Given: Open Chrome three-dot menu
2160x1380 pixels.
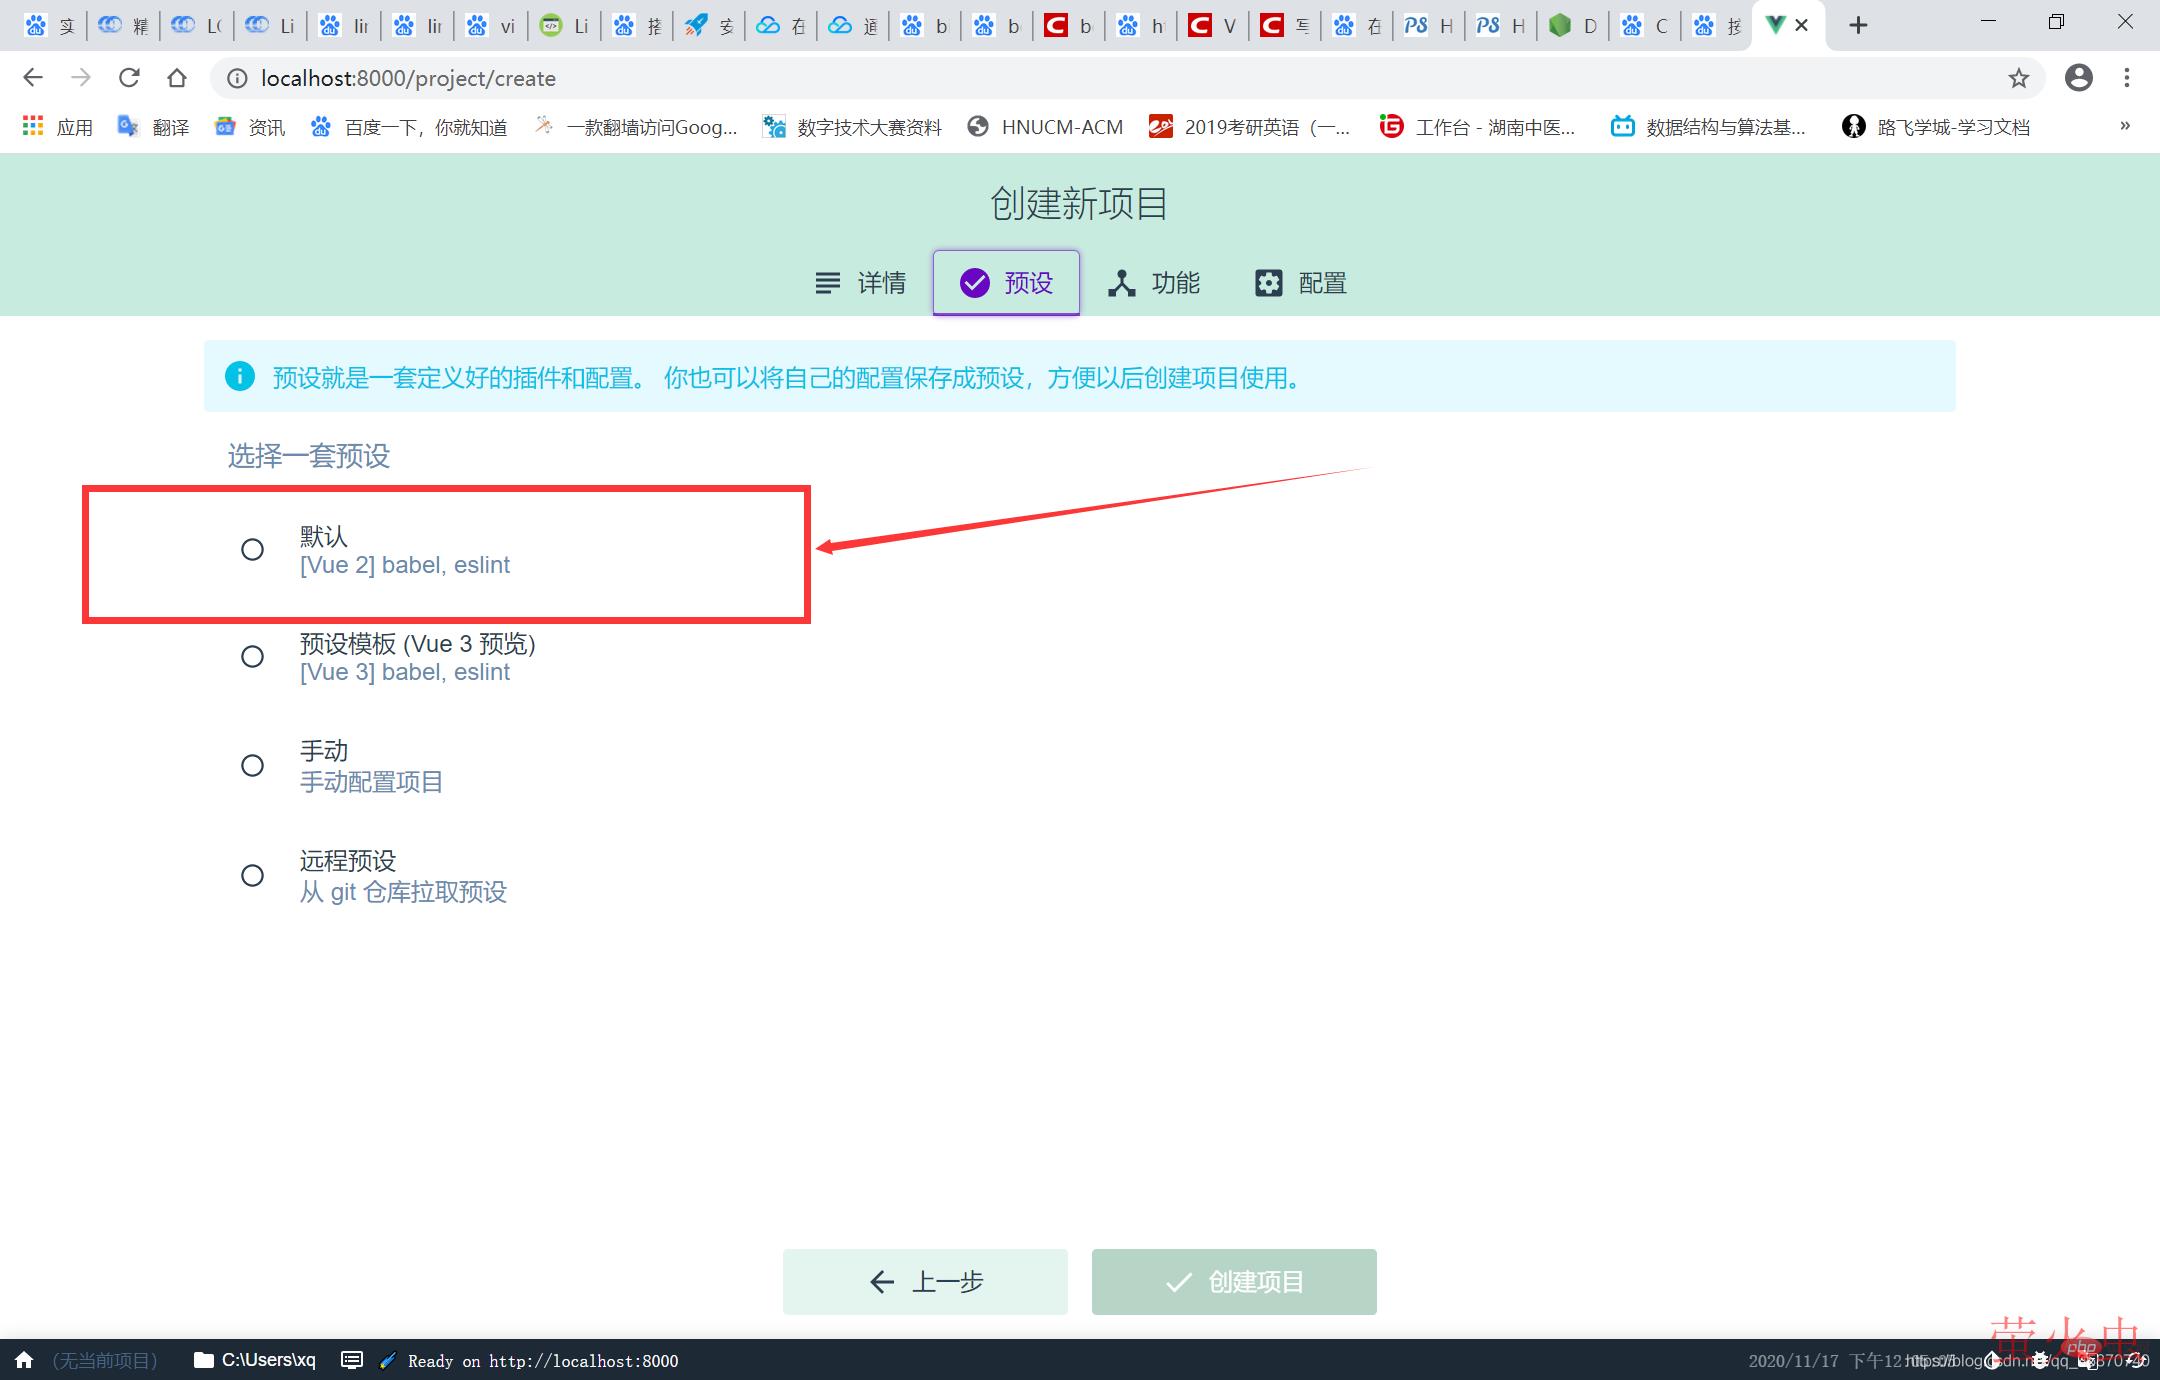Looking at the screenshot, I should tap(2127, 78).
